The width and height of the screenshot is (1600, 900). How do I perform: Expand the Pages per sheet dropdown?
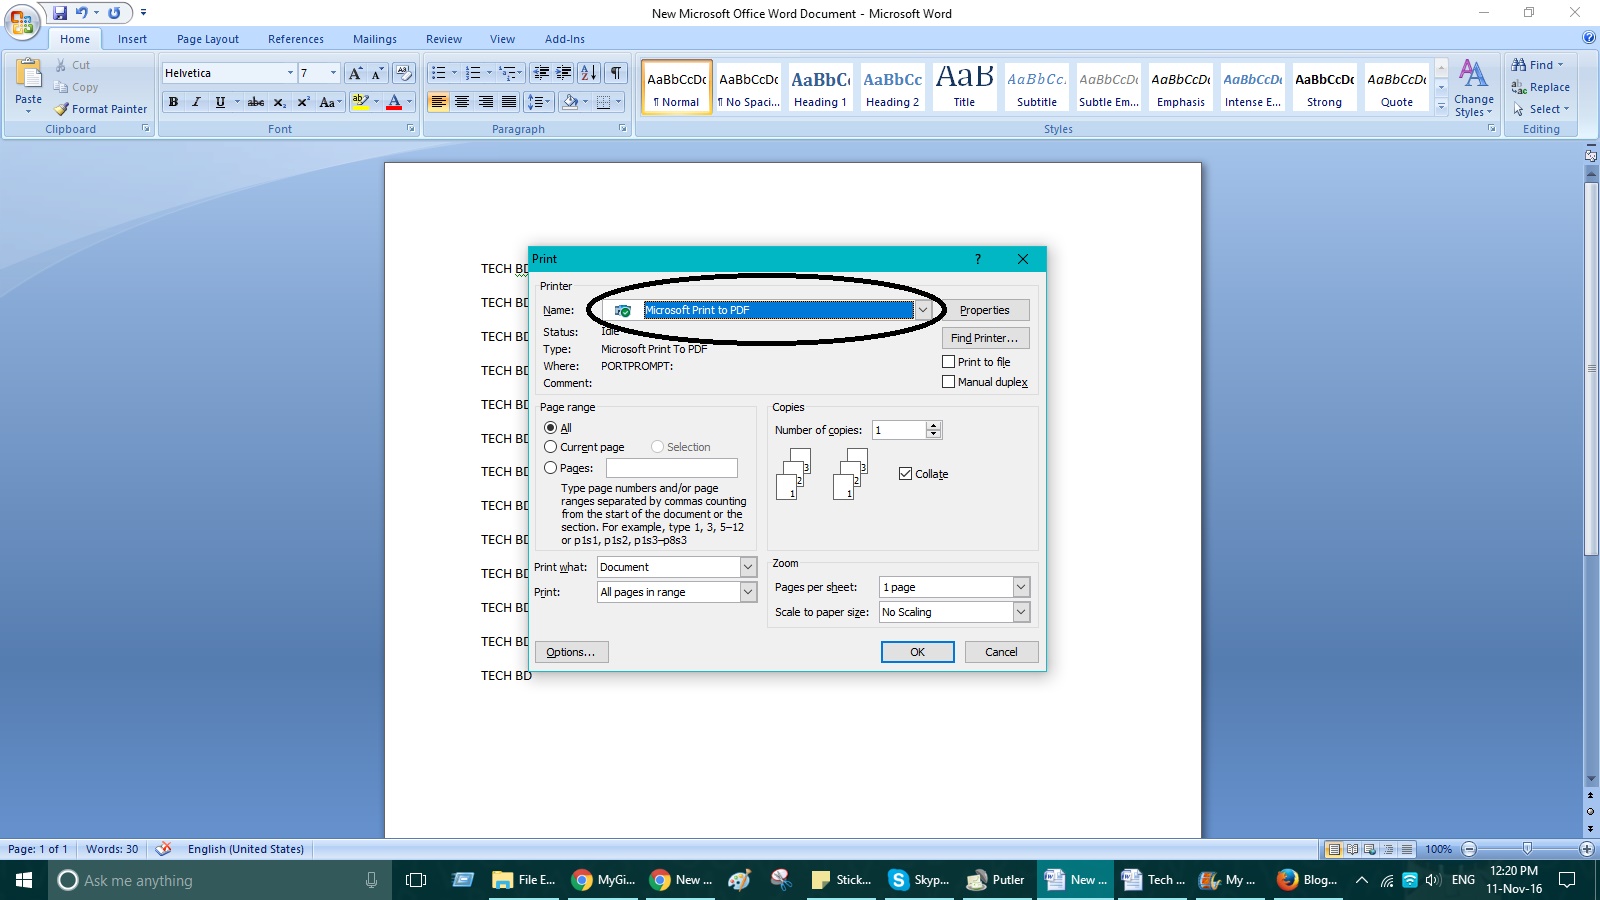point(1021,587)
